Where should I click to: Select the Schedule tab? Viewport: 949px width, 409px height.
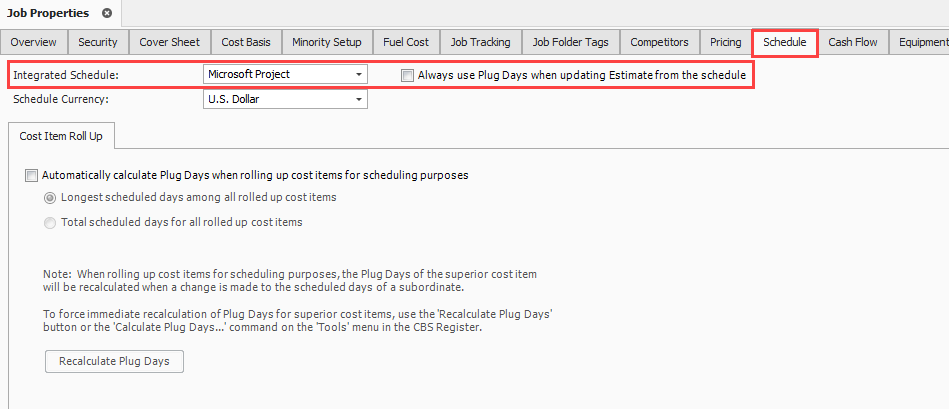785,42
